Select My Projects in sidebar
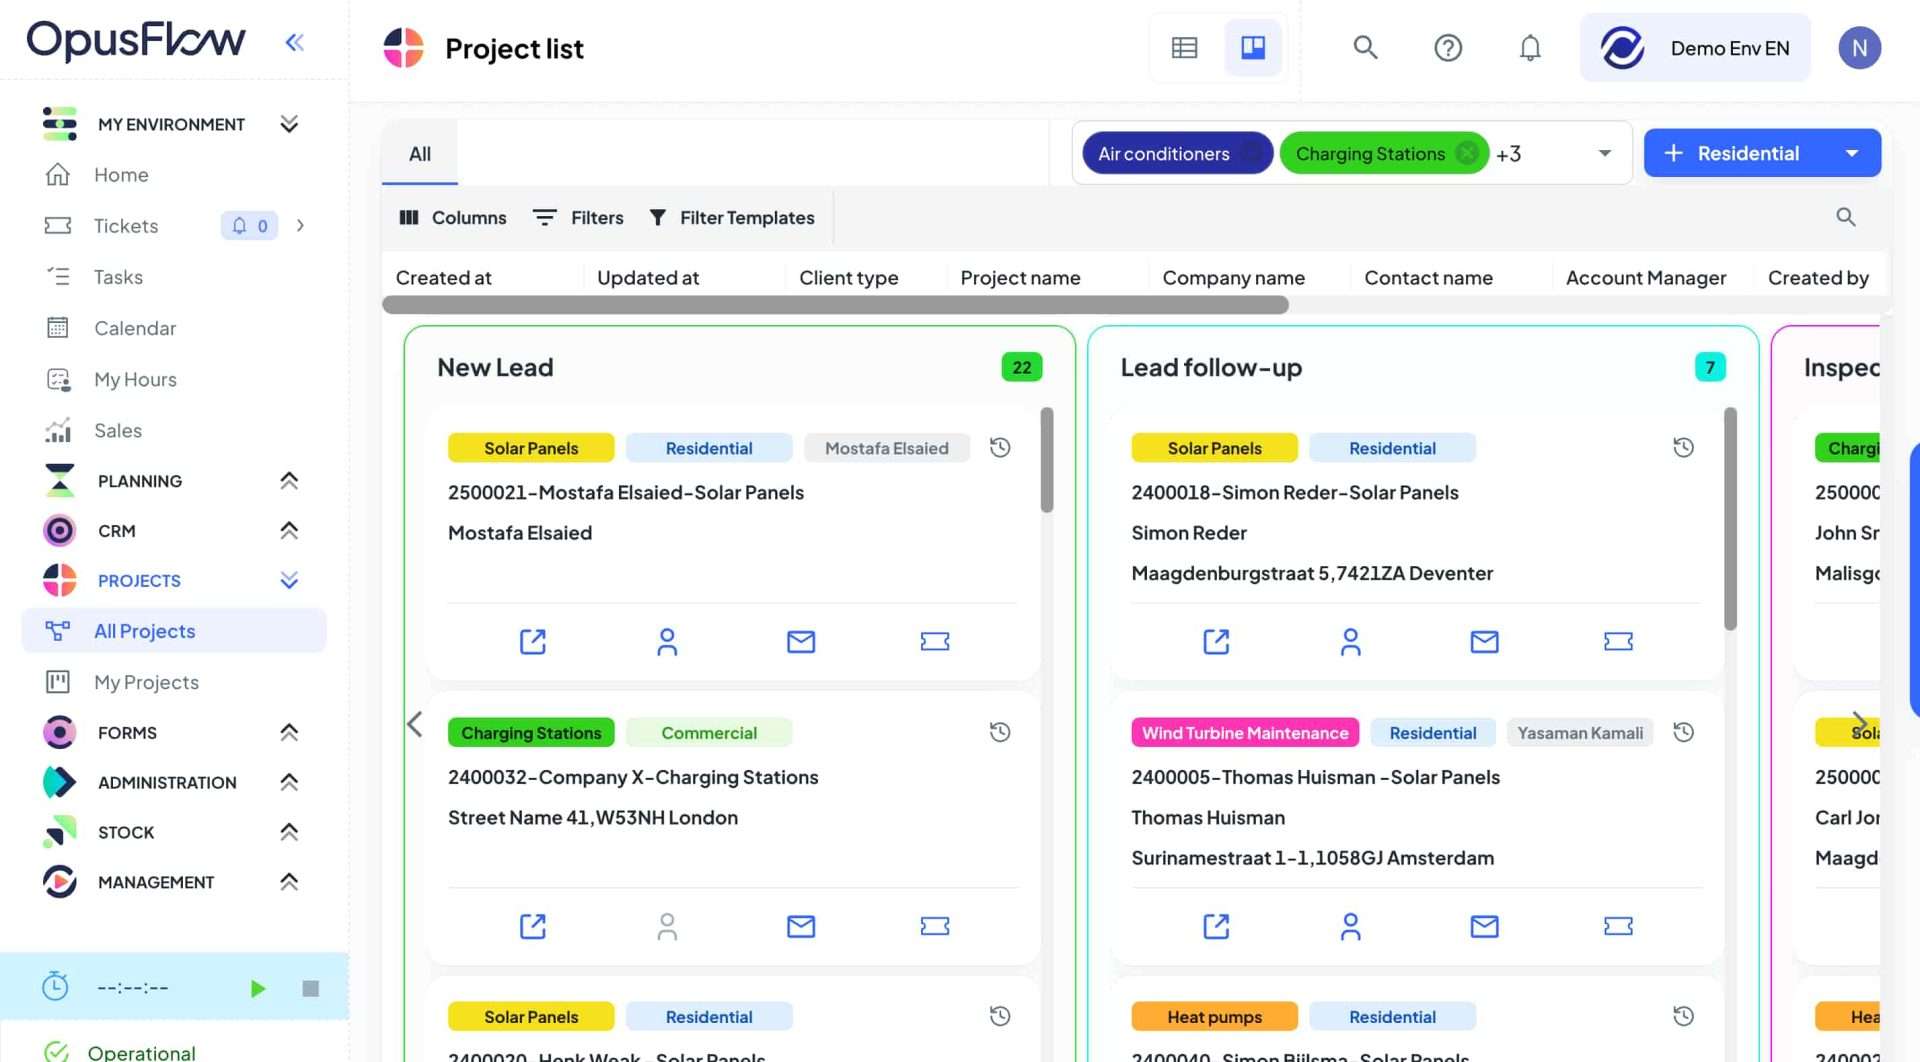1920x1062 pixels. [146, 682]
